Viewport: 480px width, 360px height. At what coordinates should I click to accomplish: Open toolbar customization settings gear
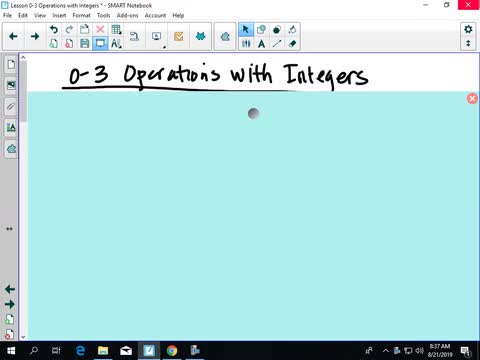(468, 29)
